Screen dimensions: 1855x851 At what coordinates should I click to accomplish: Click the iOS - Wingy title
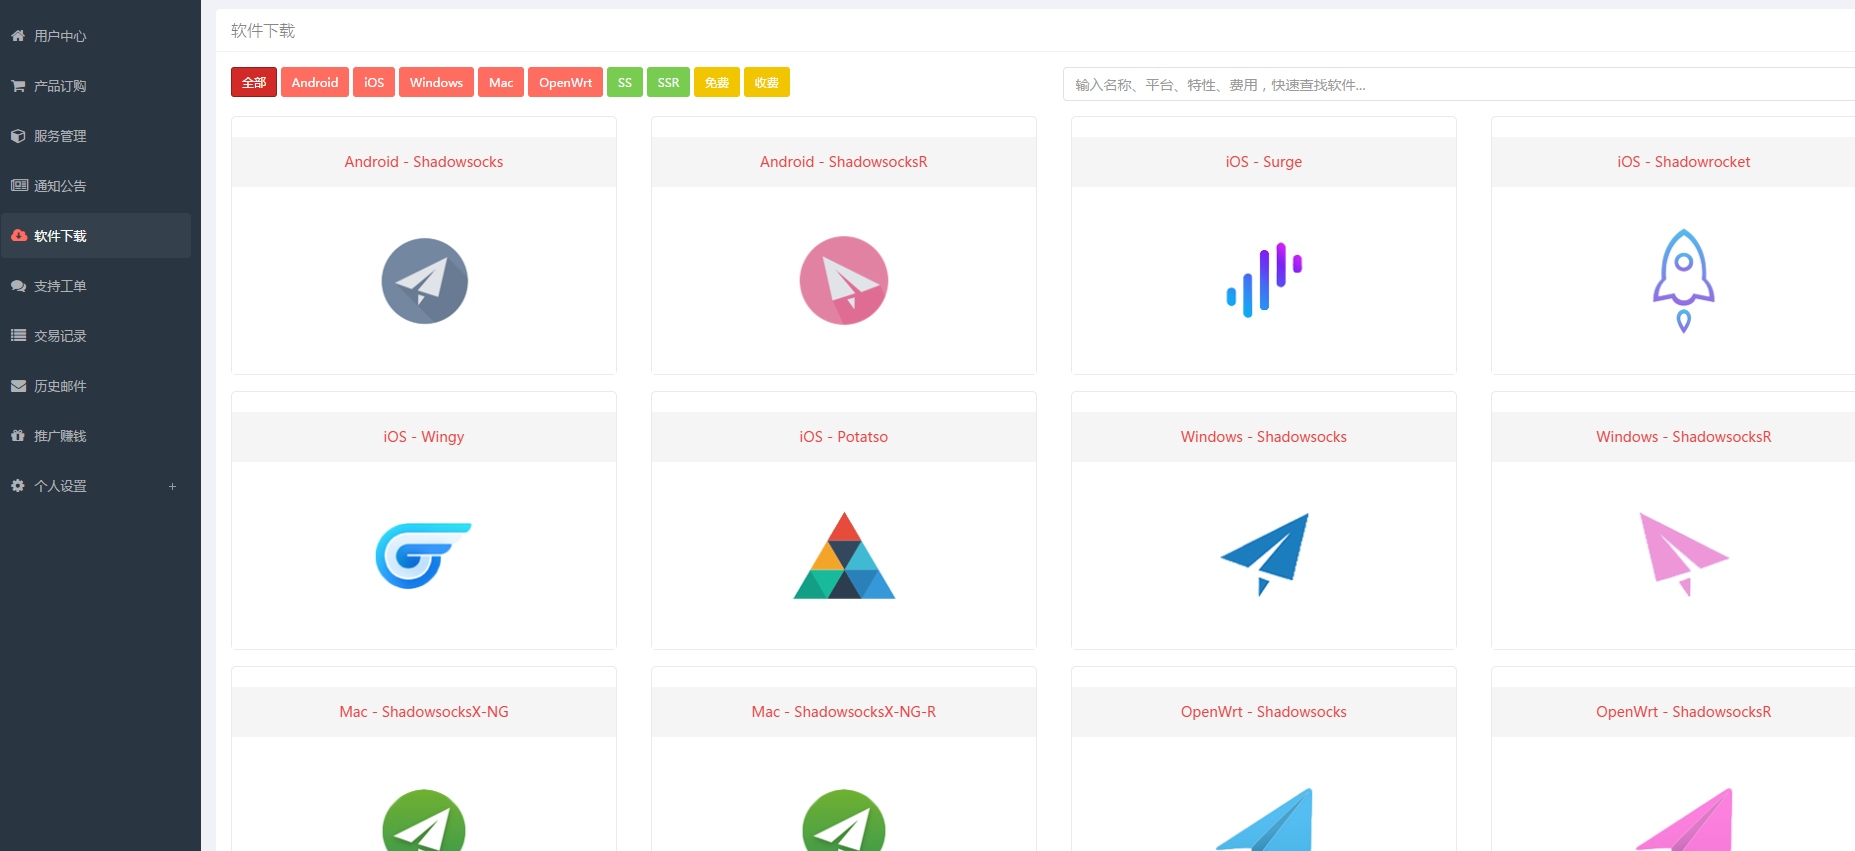point(424,437)
